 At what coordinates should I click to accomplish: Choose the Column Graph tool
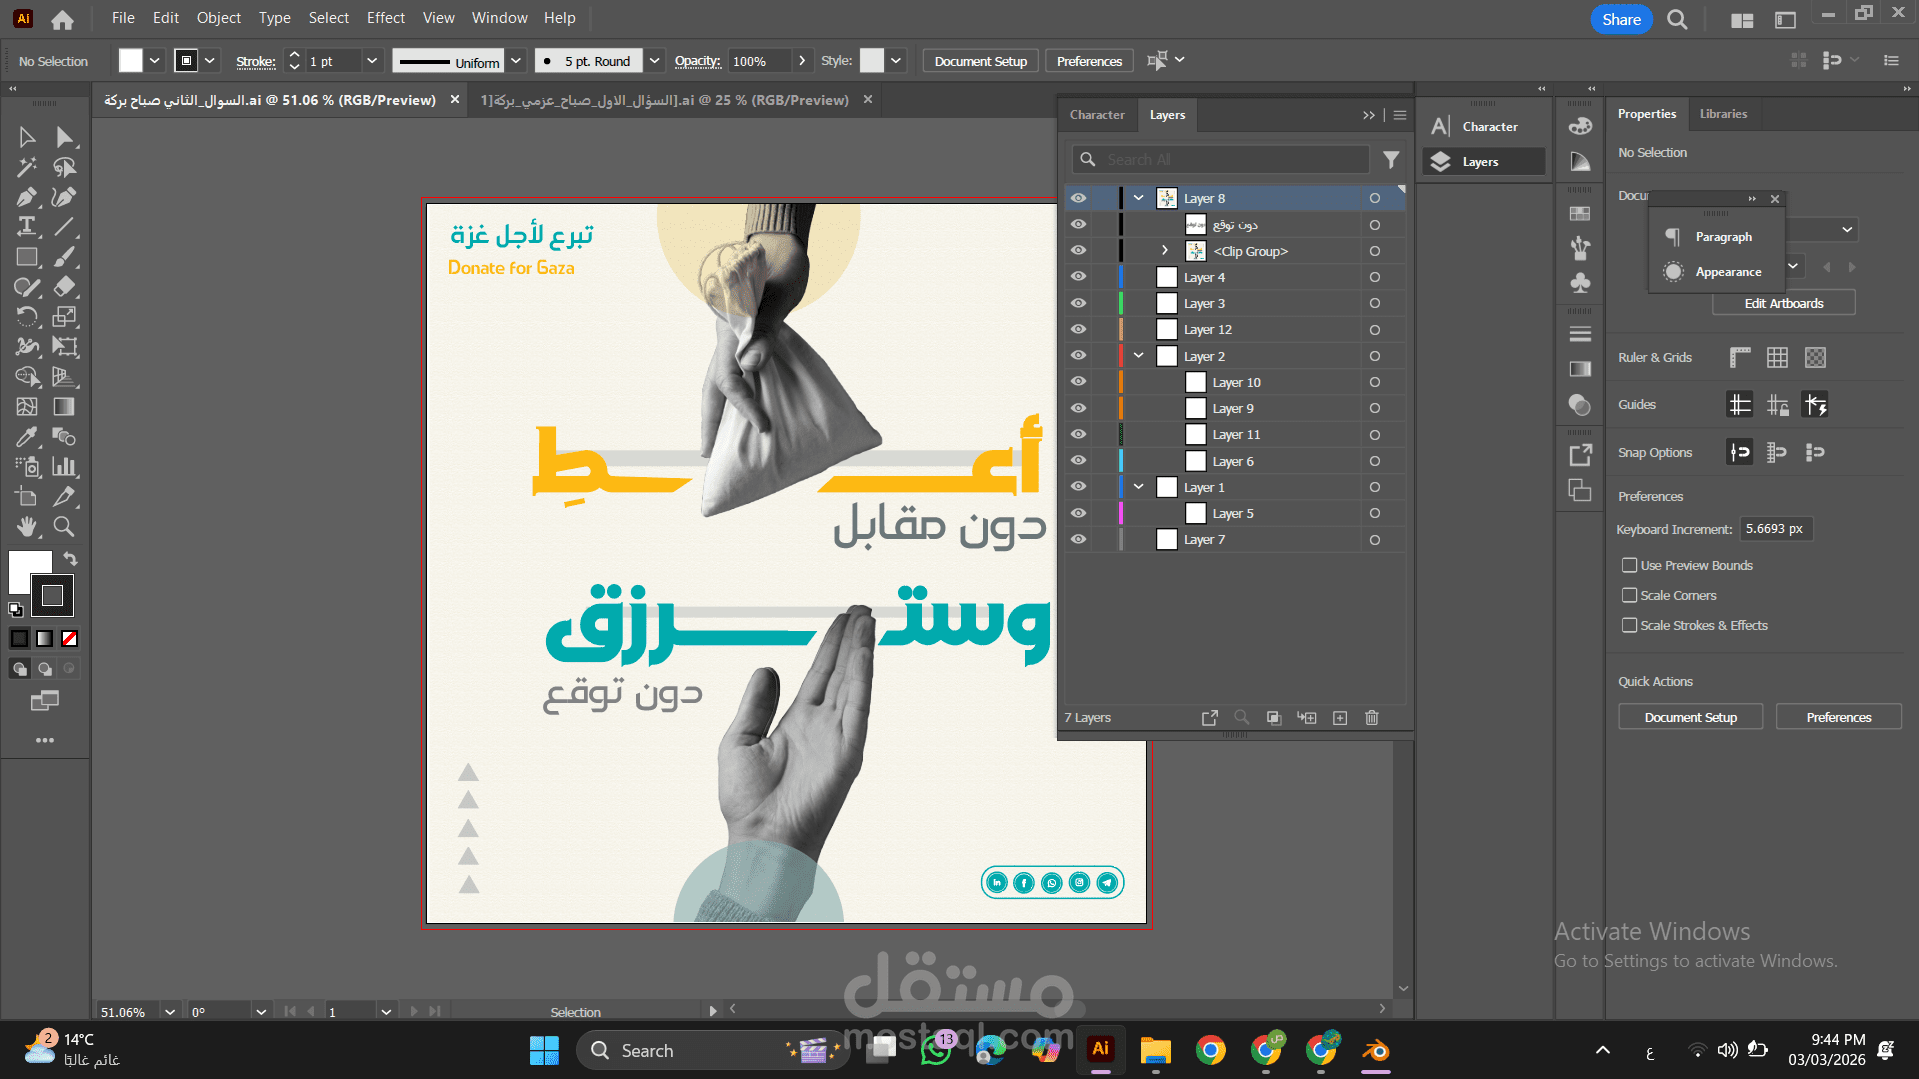65,467
